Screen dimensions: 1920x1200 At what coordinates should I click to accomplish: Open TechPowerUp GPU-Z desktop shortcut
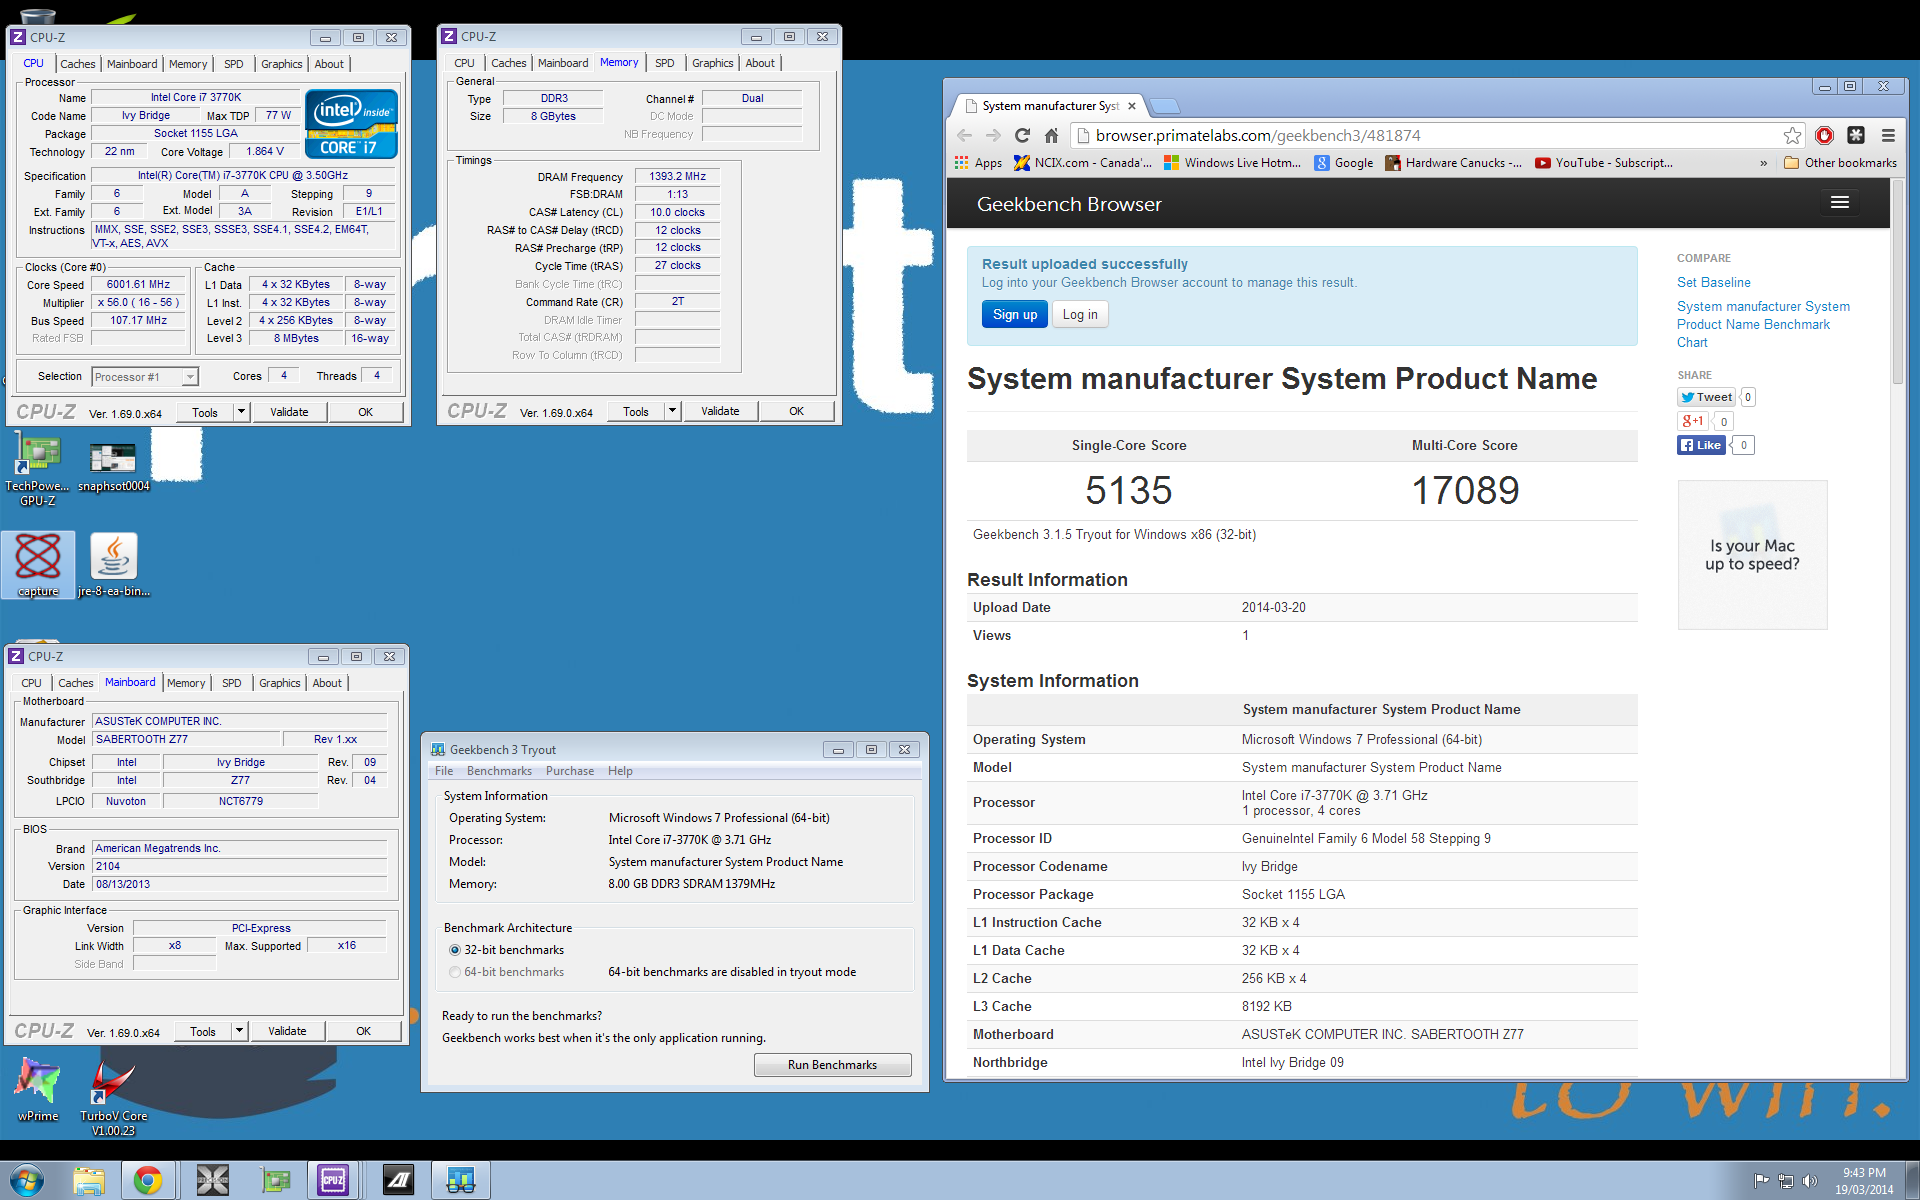(38, 468)
